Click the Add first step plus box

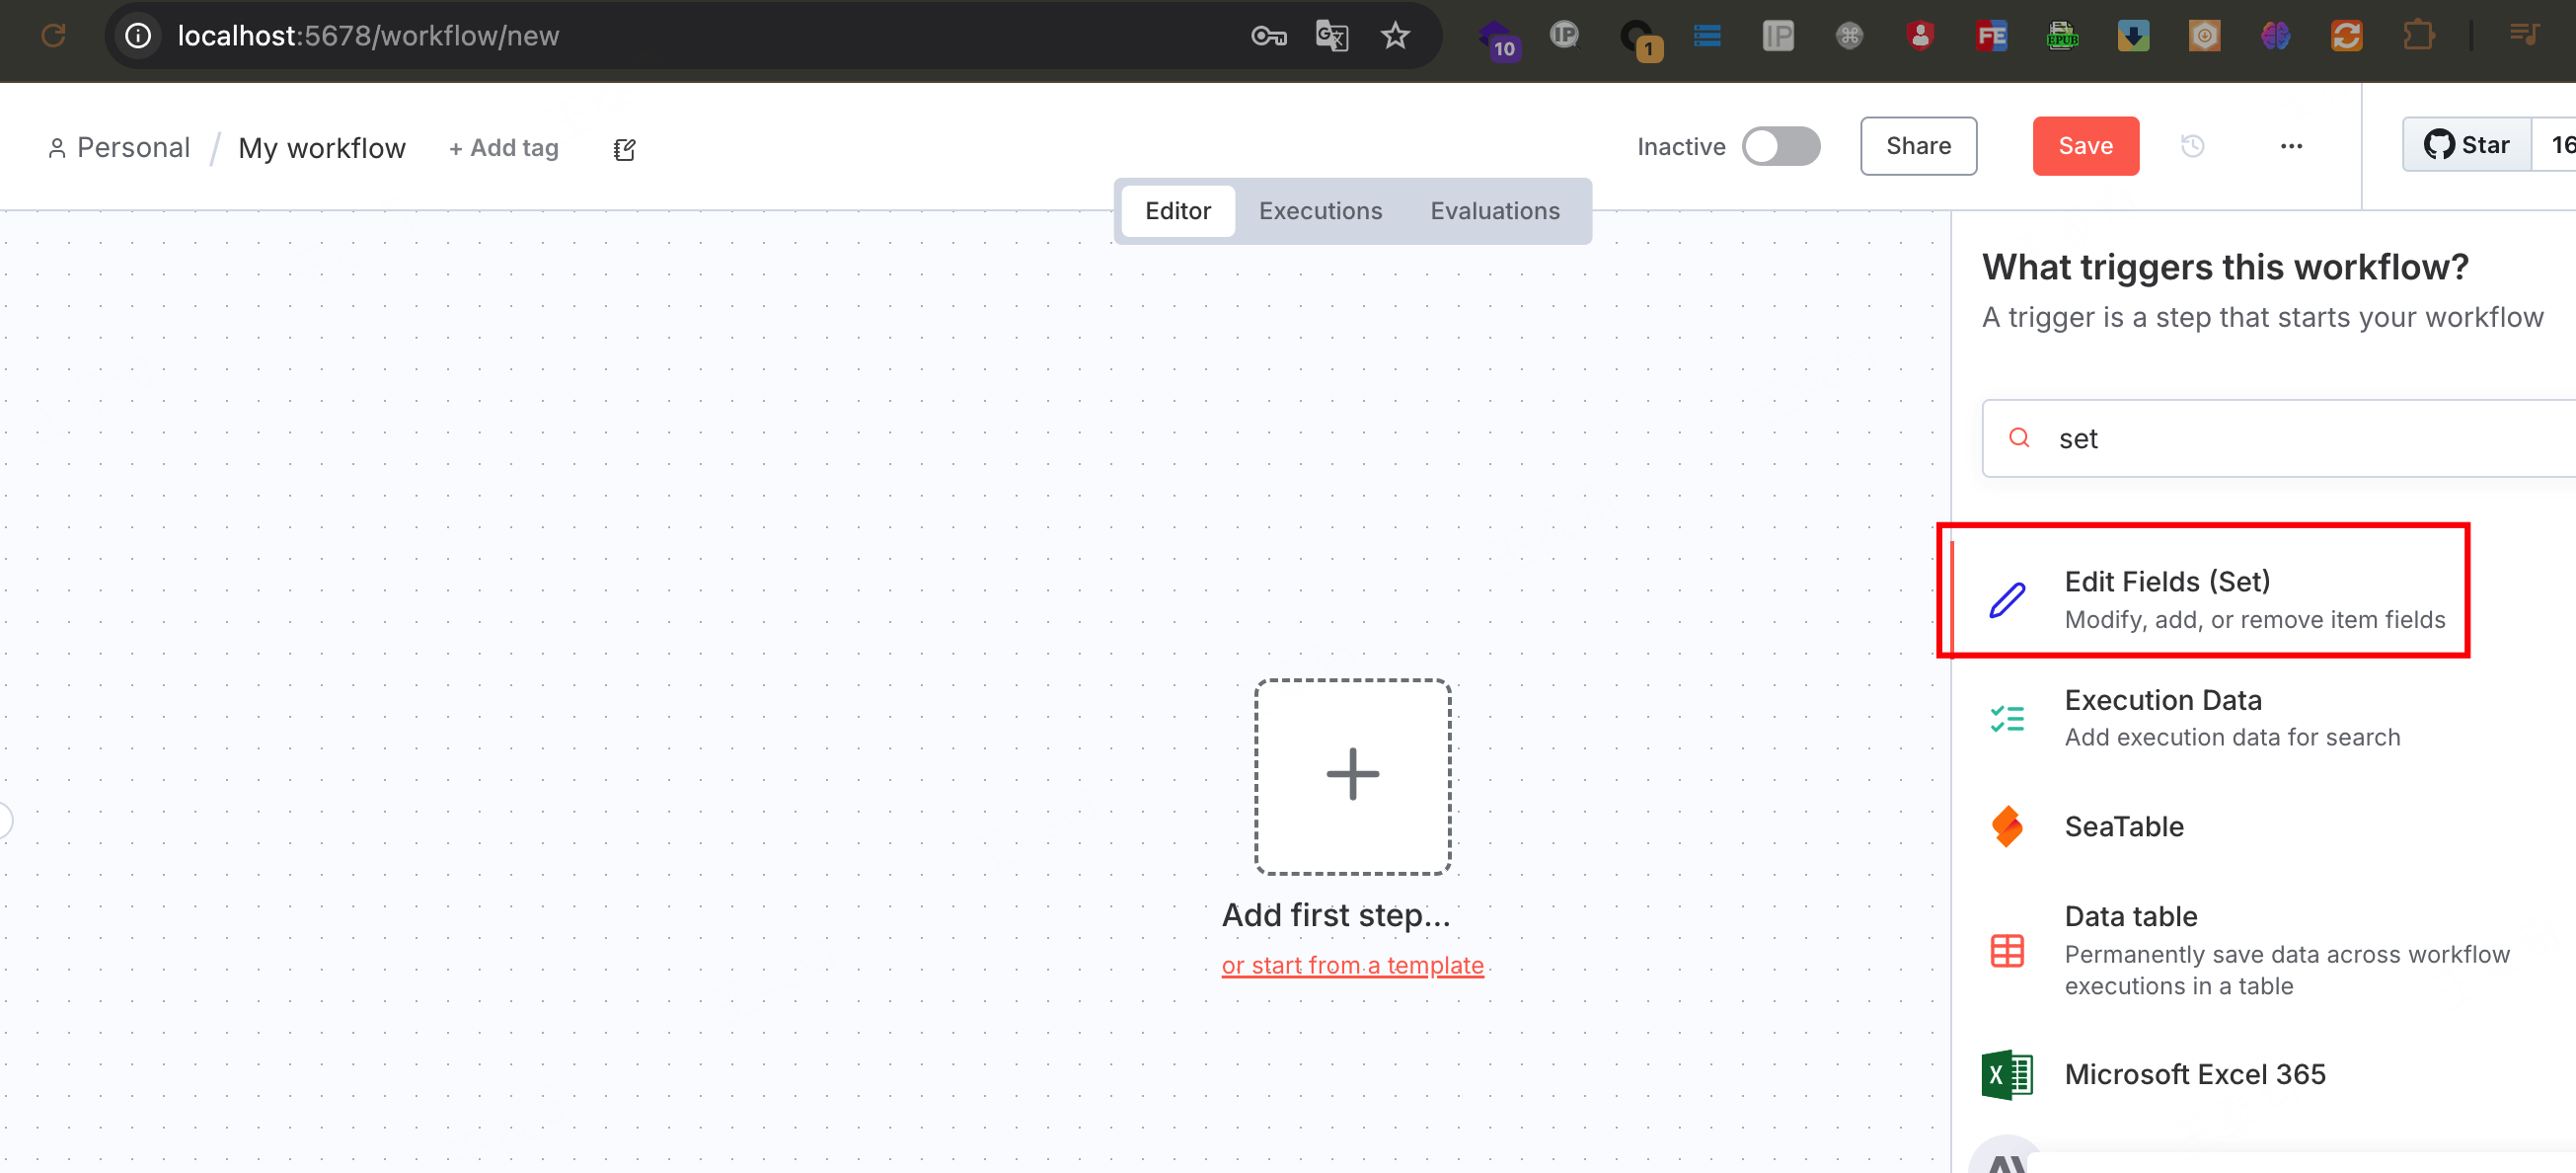1352,776
